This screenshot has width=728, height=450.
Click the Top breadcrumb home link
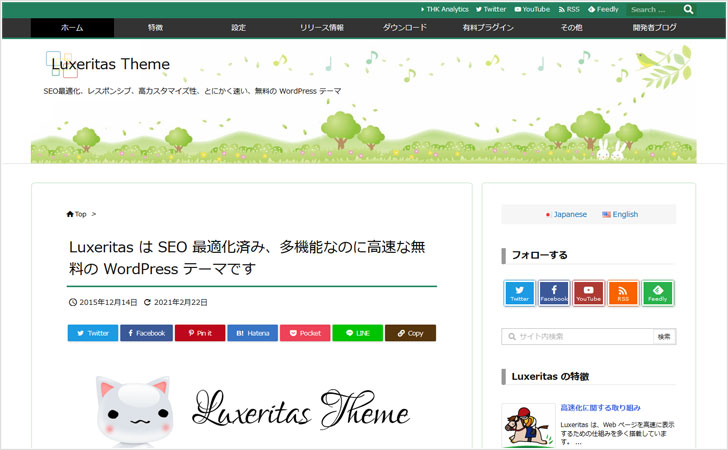[x=77, y=214]
